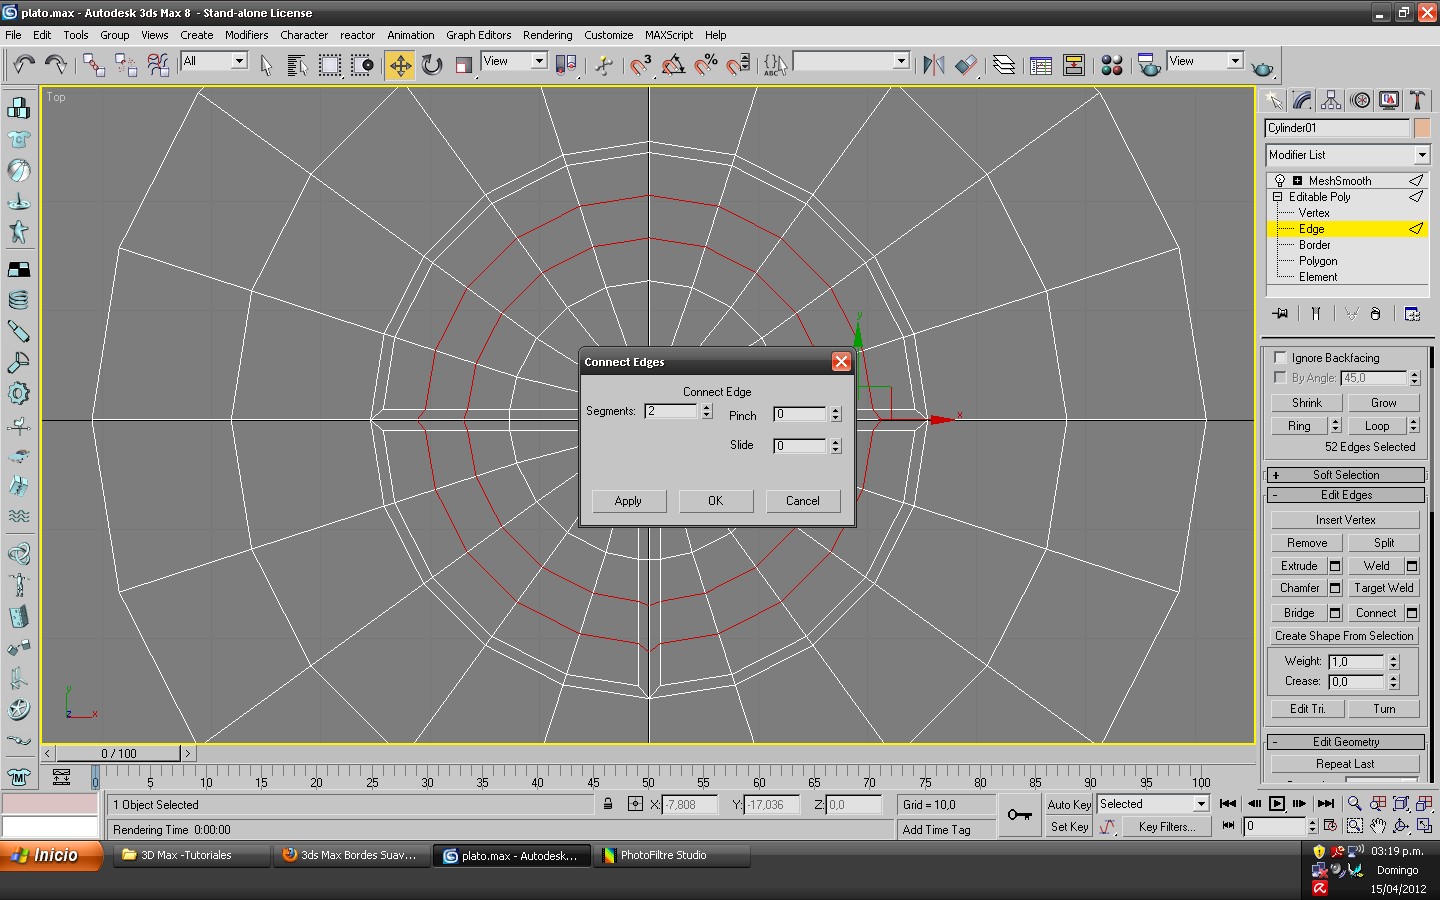Click the Mirror tool icon
The width and height of the screenshot is (1440, 900).
click(933, 65)
